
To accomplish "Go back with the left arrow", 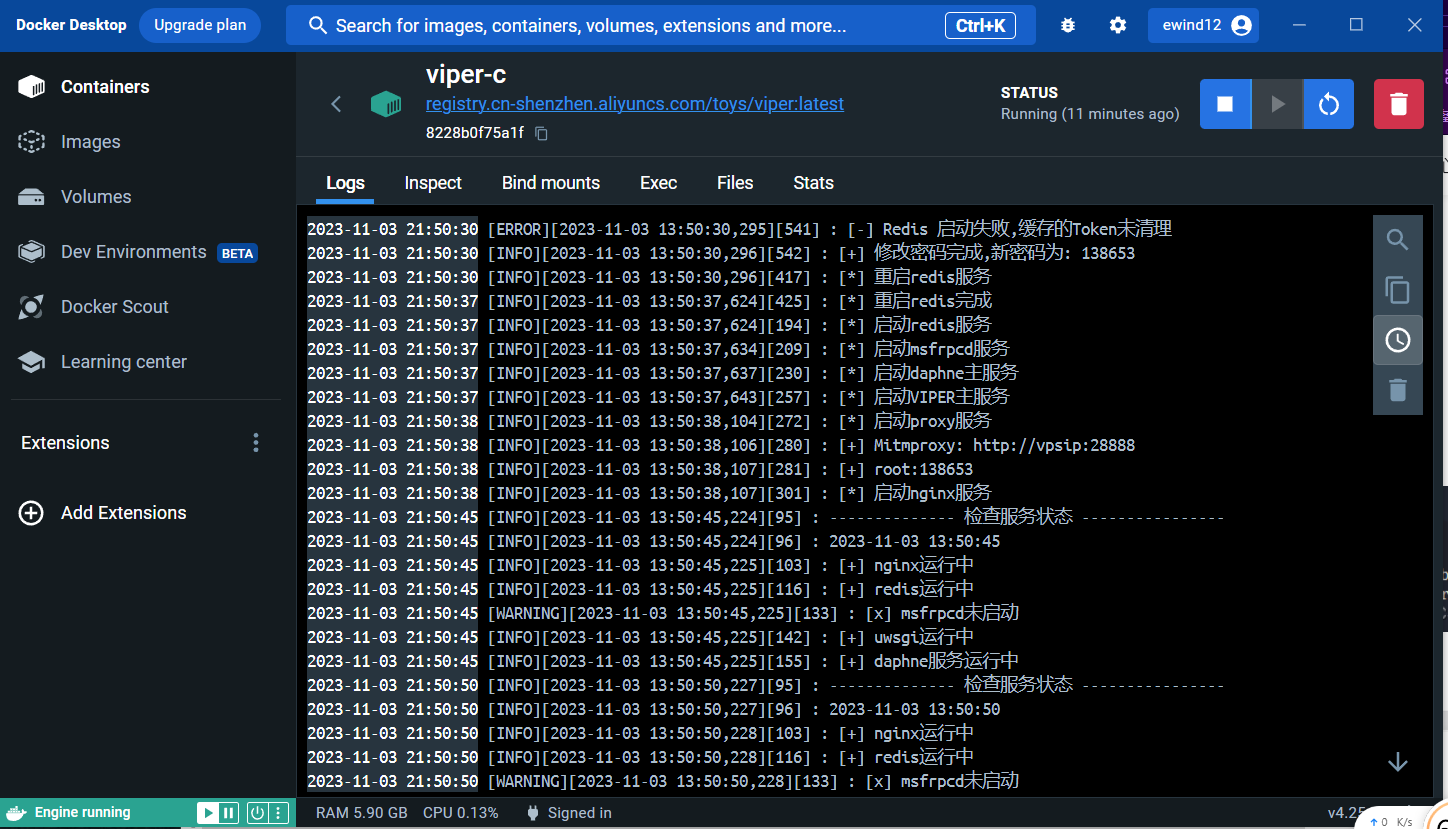I will click(x=336, y=104).
